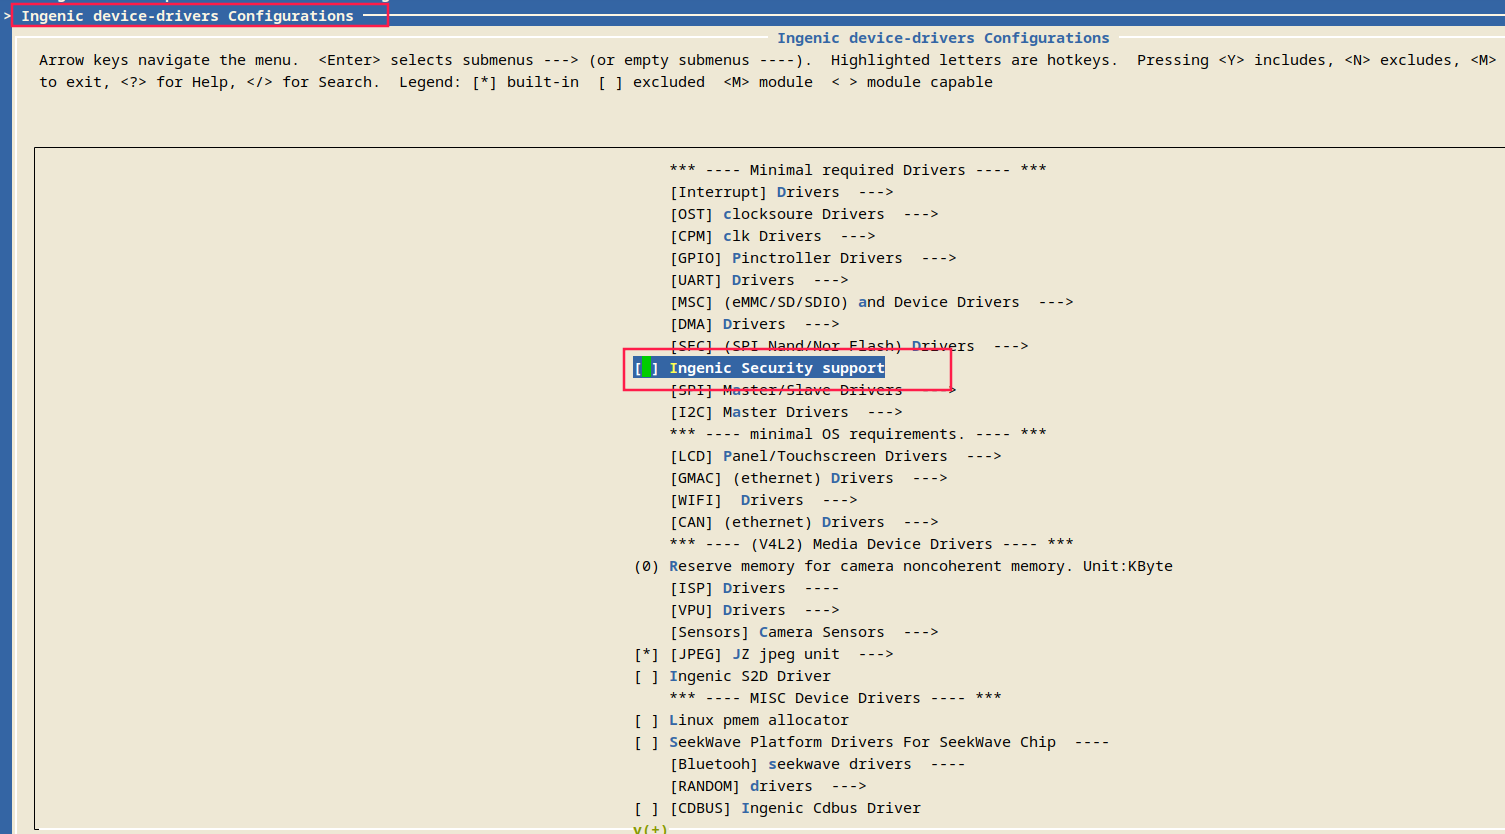Open the [LCD] Panel/Touchscreen Drivers arrow
This screenshot has height=834, width=1505.
984,456
